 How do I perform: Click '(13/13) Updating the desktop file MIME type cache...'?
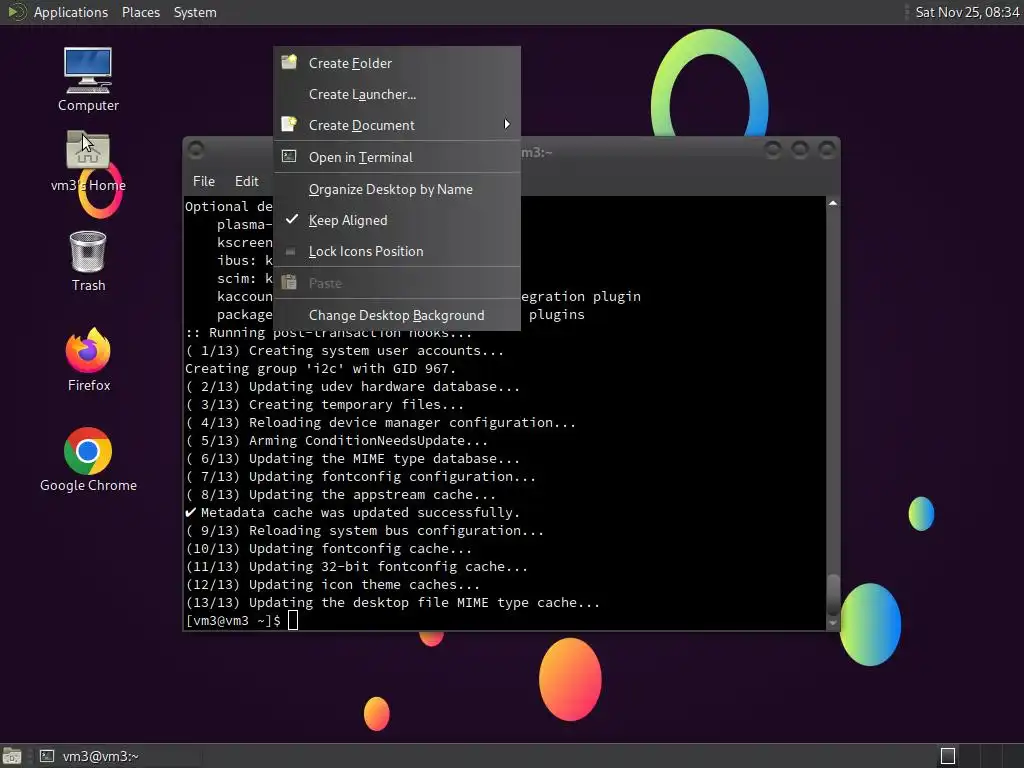[x=392, y=602]
